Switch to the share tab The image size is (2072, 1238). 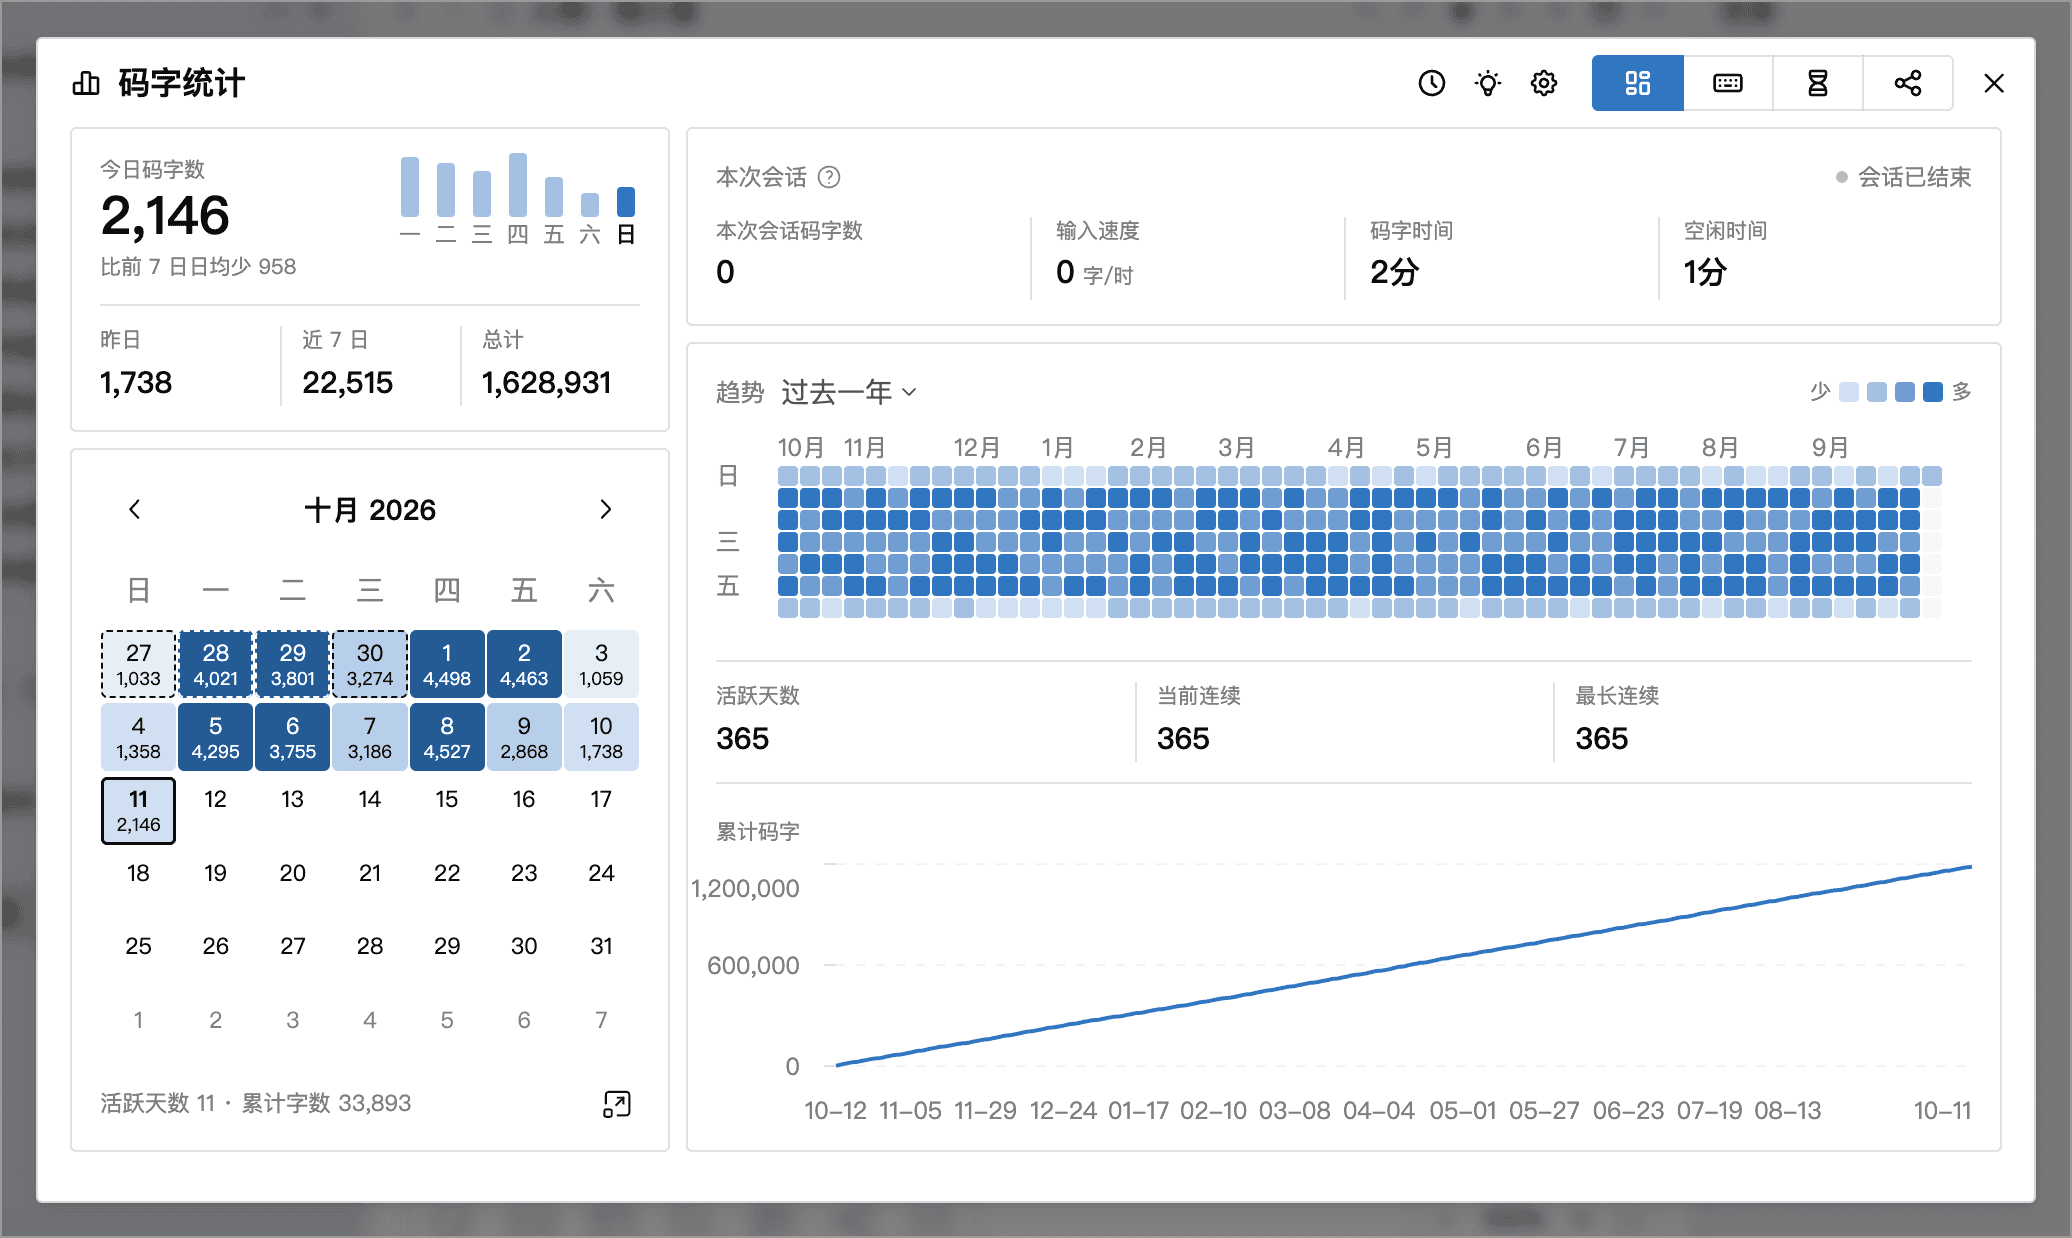click(x=1908, y=83)
